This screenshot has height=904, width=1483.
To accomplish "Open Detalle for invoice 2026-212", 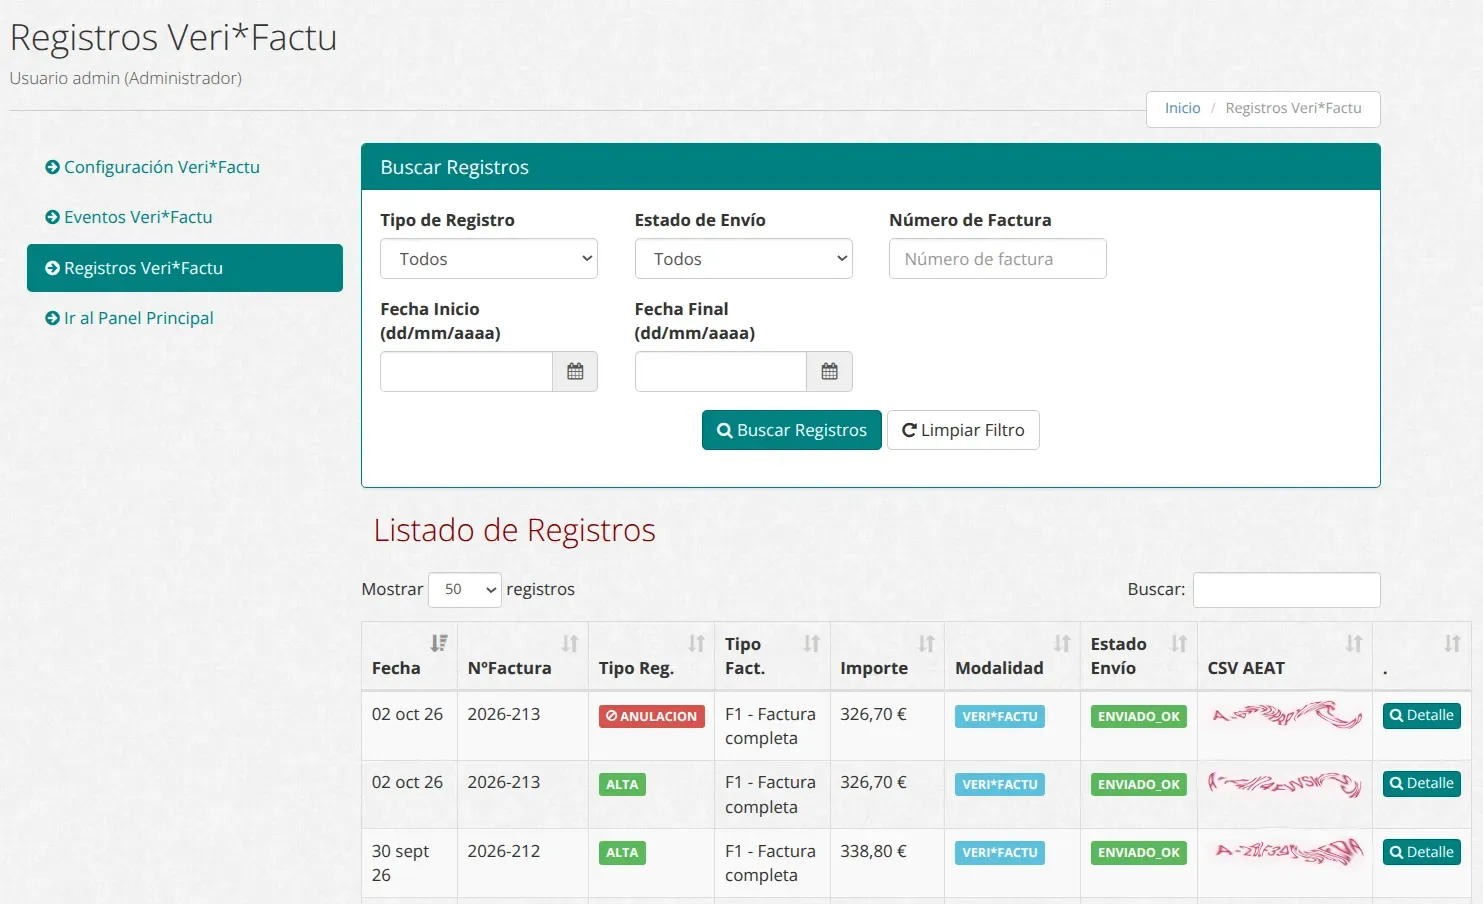I will tap(1422, 852).
